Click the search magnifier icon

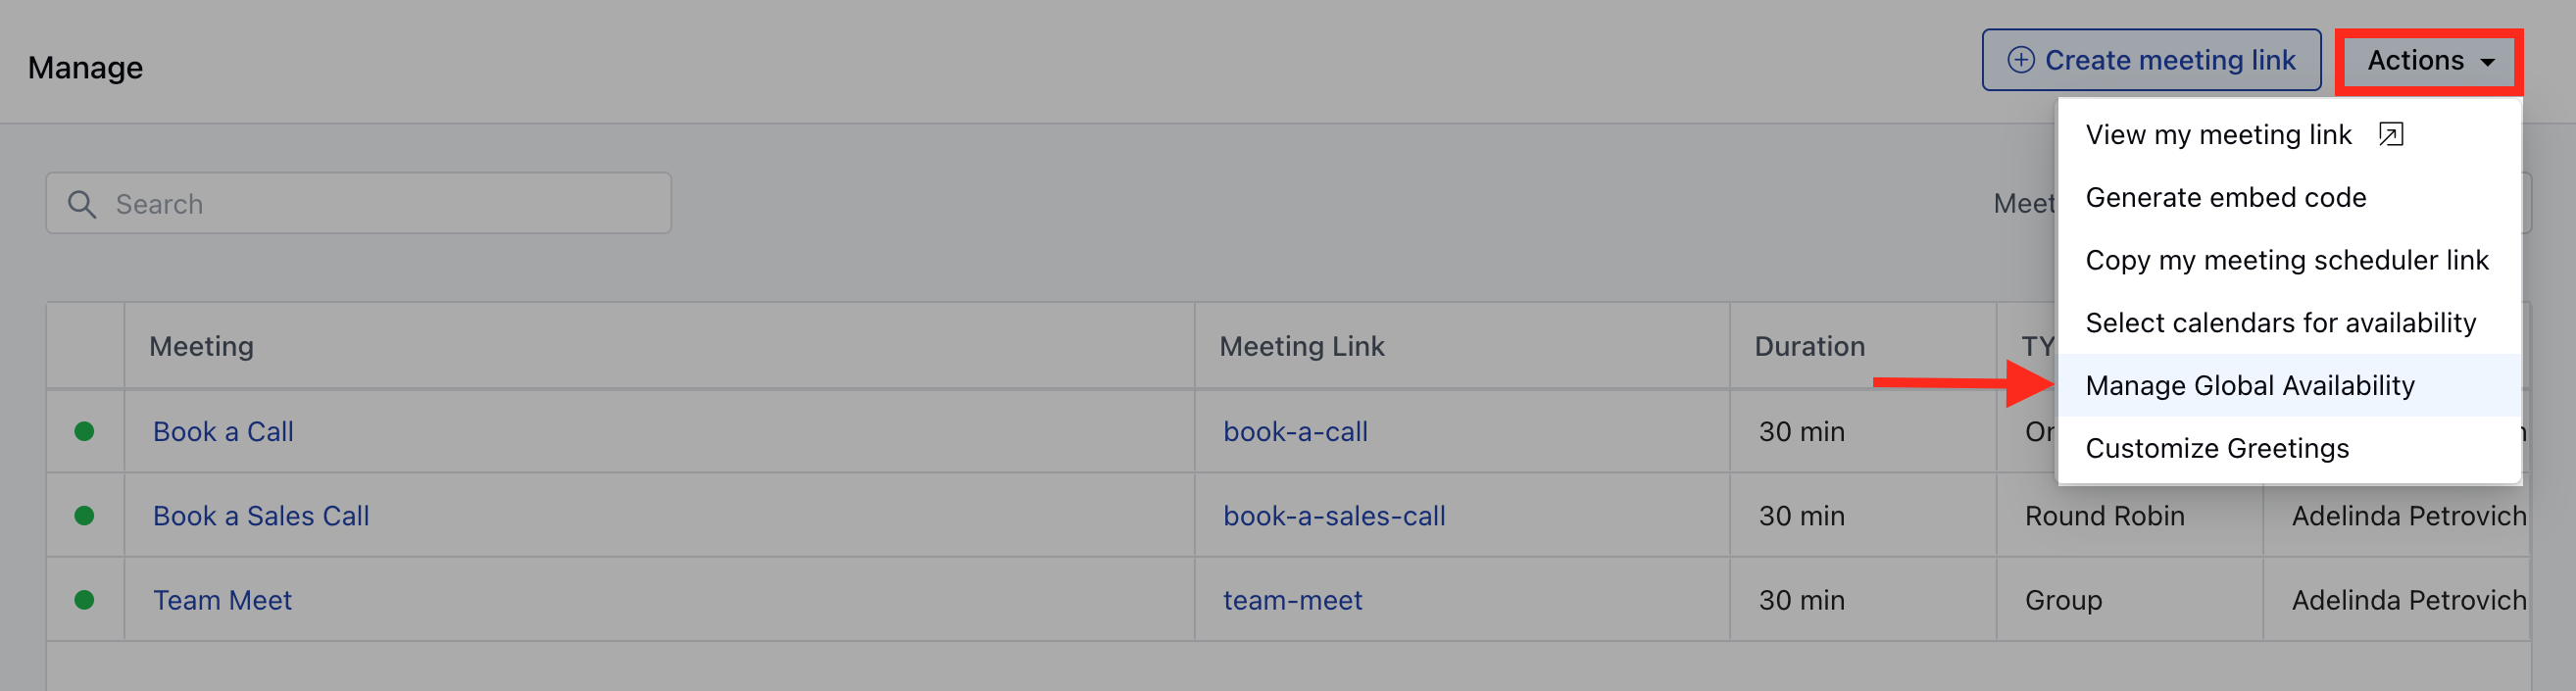[82, 204]
